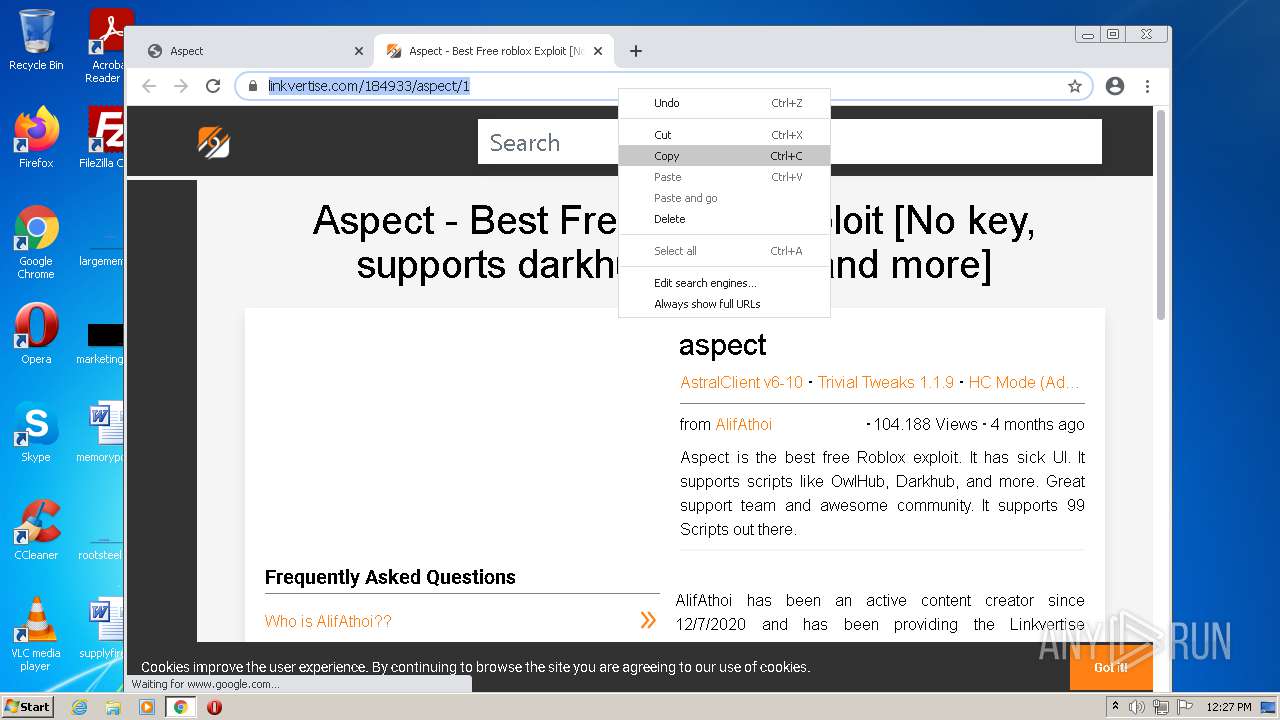Open FileZilla desktop shortcut
Screen dimensions: 1280x720
pos(105,137)
